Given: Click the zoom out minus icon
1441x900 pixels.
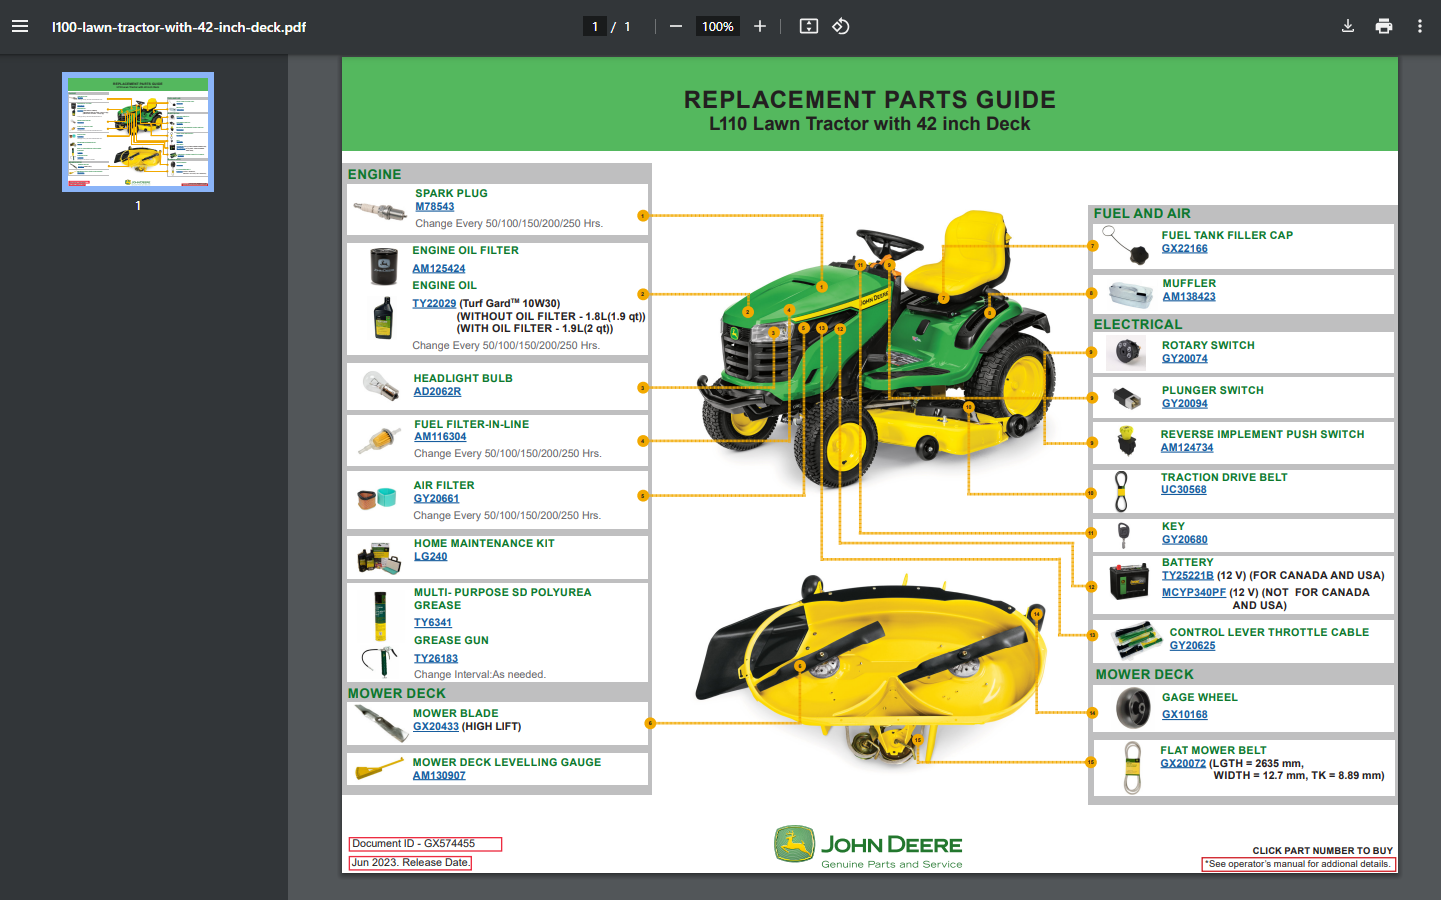Looking at the screenshot, I should coord(676,27).
